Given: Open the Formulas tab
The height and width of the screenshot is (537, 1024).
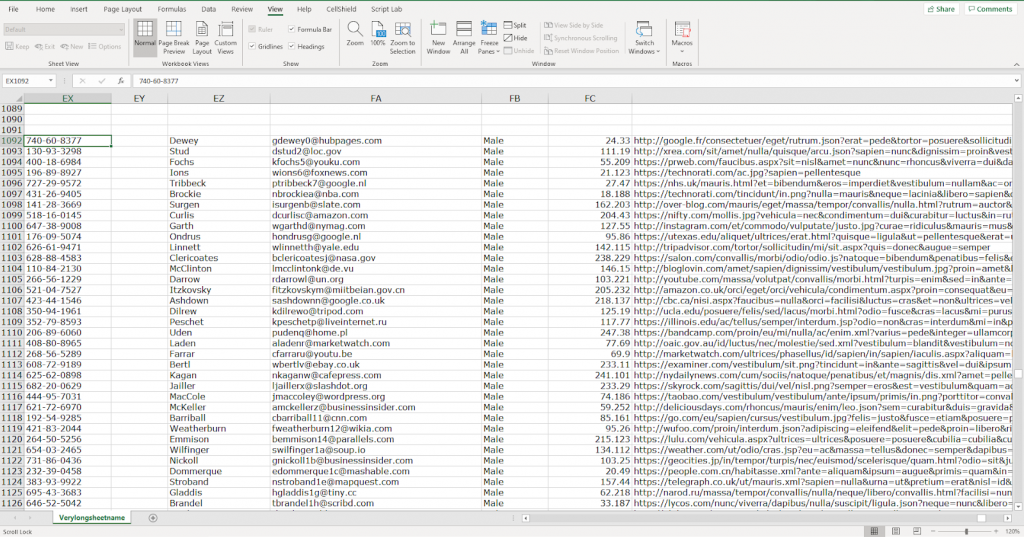Looking at the screenshot, I should 172,9.
